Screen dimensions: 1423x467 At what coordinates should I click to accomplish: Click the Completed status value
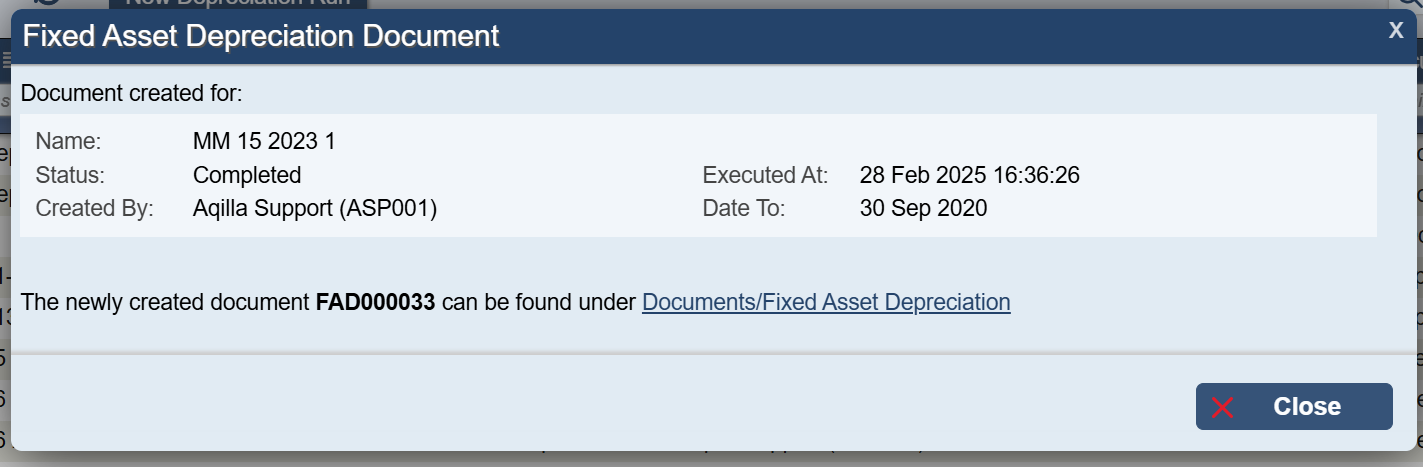247,175
